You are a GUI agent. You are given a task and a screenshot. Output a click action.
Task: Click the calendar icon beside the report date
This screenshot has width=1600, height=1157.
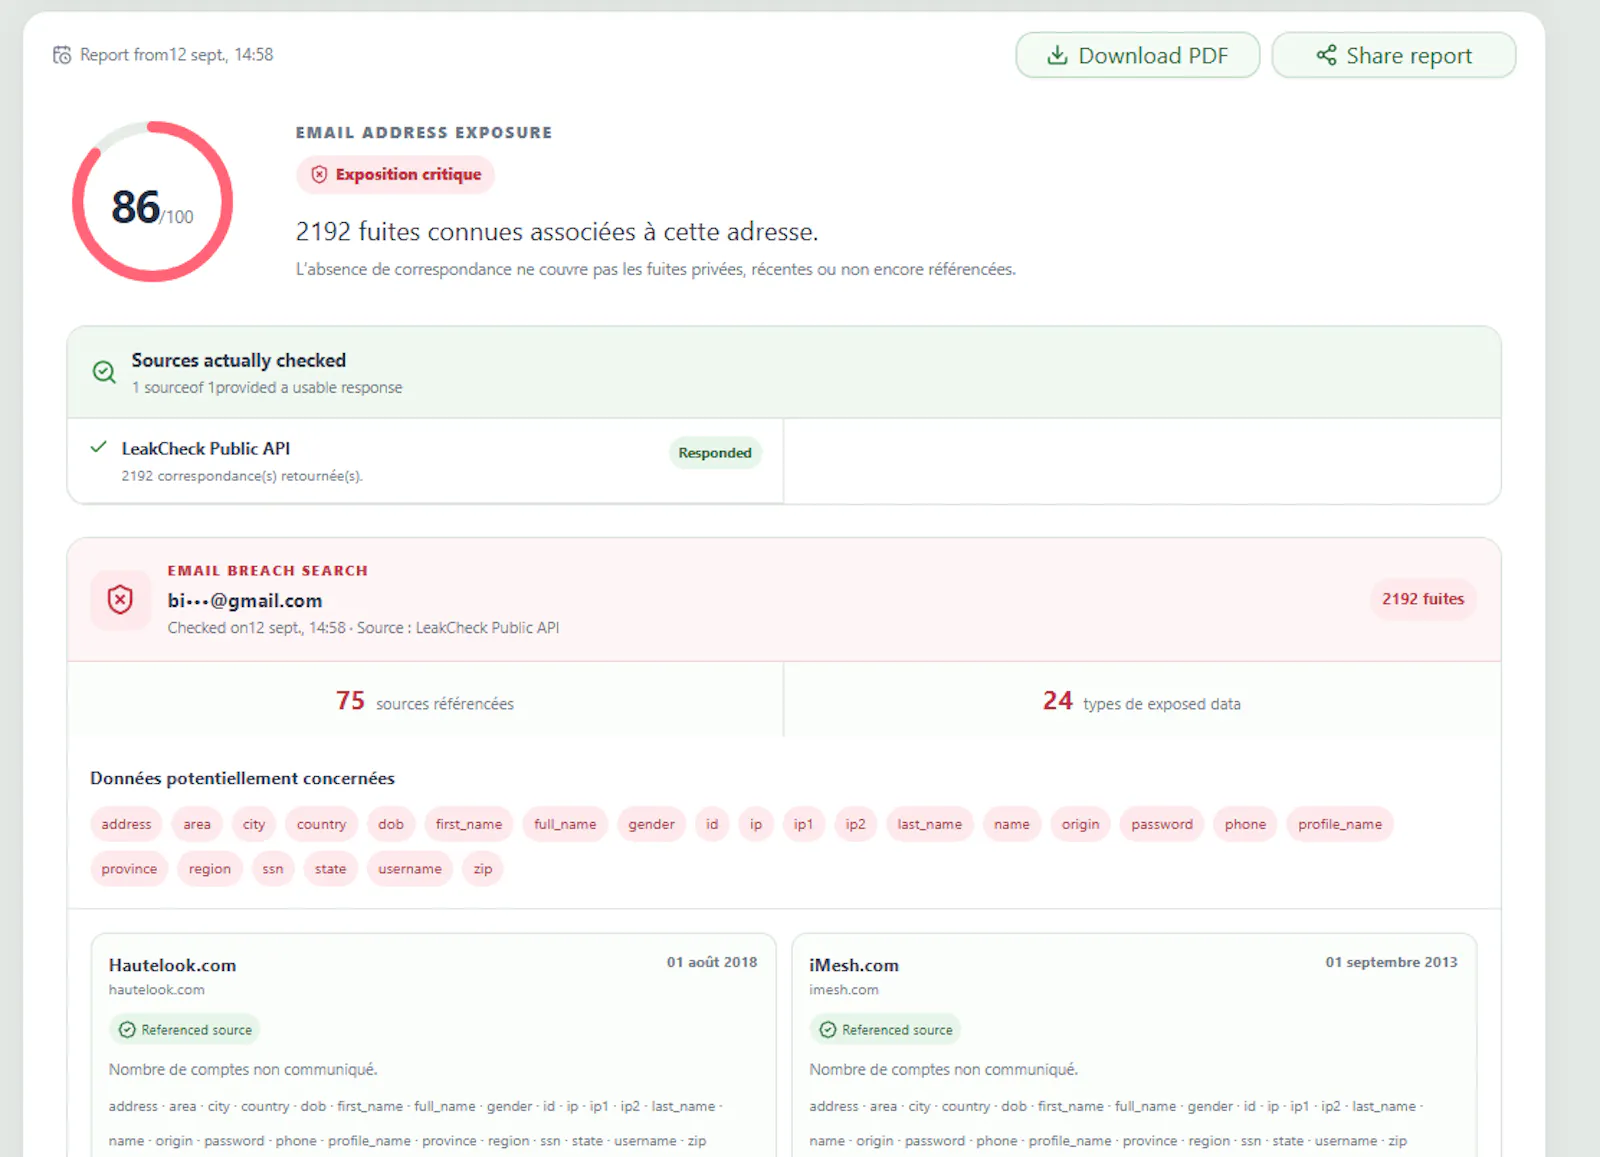[62, 55]
